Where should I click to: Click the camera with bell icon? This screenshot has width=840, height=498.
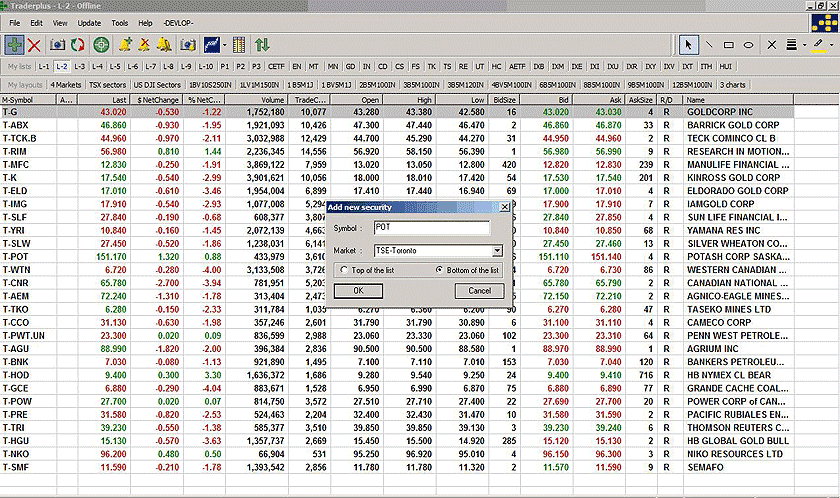188,45
